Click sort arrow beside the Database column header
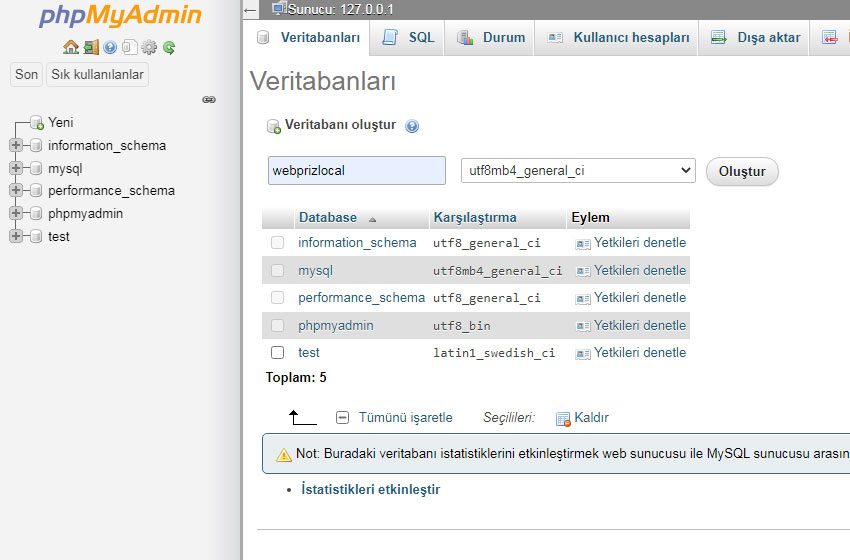Viewport: 850px width, 560px height. click(372, 220)
